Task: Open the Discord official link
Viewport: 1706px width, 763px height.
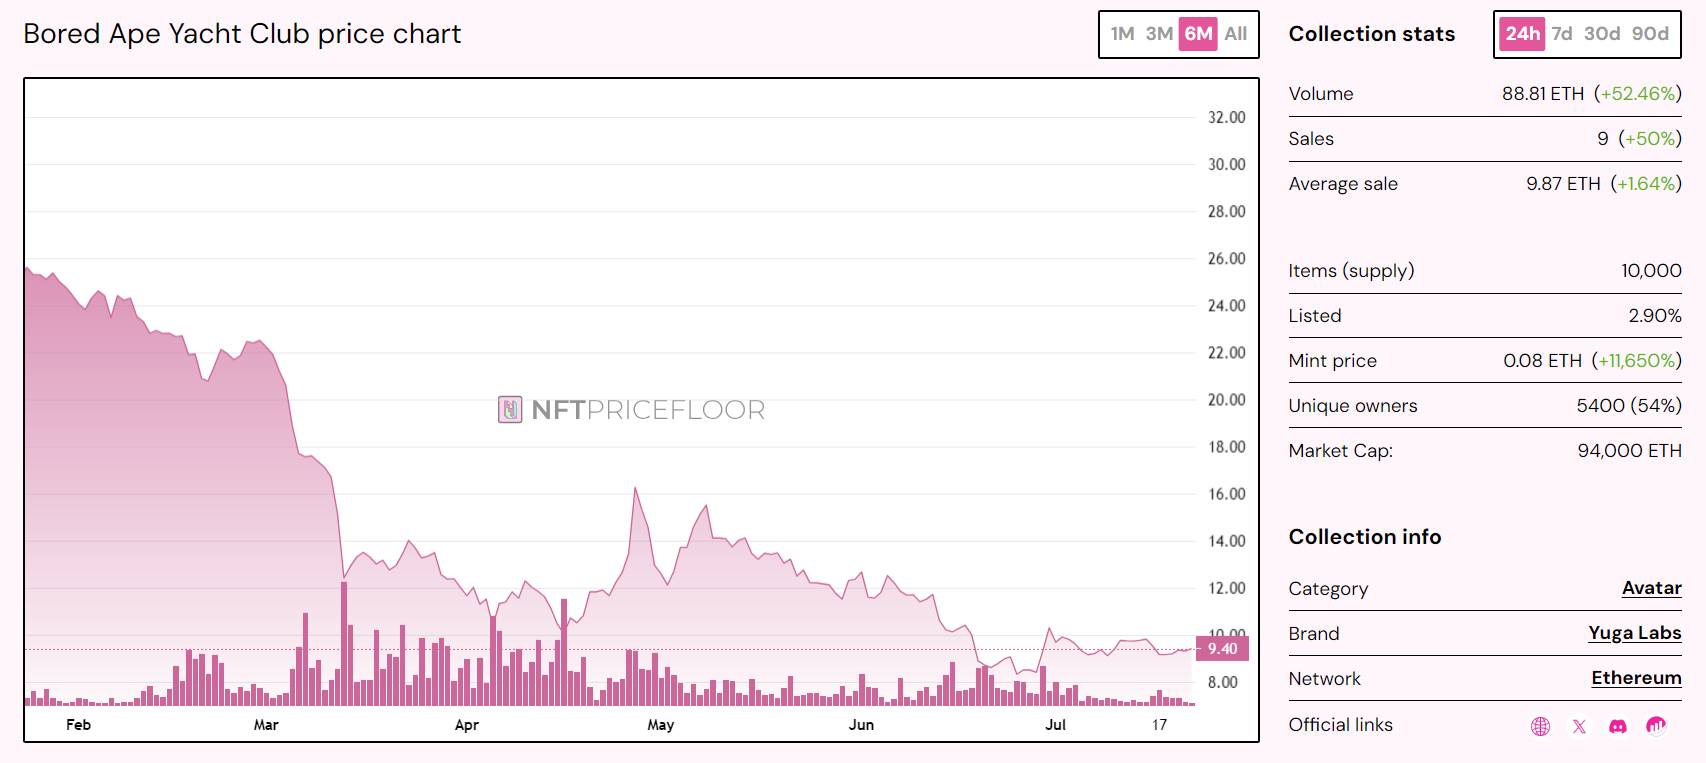Action: tap(1617, 726)
